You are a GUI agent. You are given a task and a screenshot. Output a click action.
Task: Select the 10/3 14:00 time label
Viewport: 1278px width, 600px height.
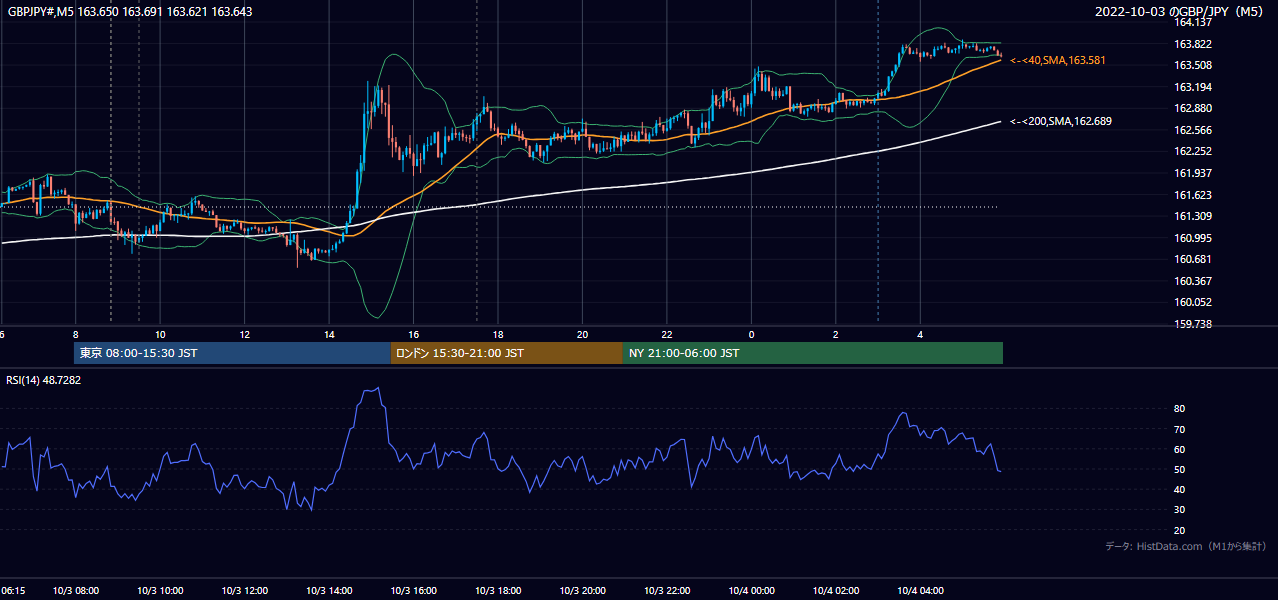coord(330,591)
